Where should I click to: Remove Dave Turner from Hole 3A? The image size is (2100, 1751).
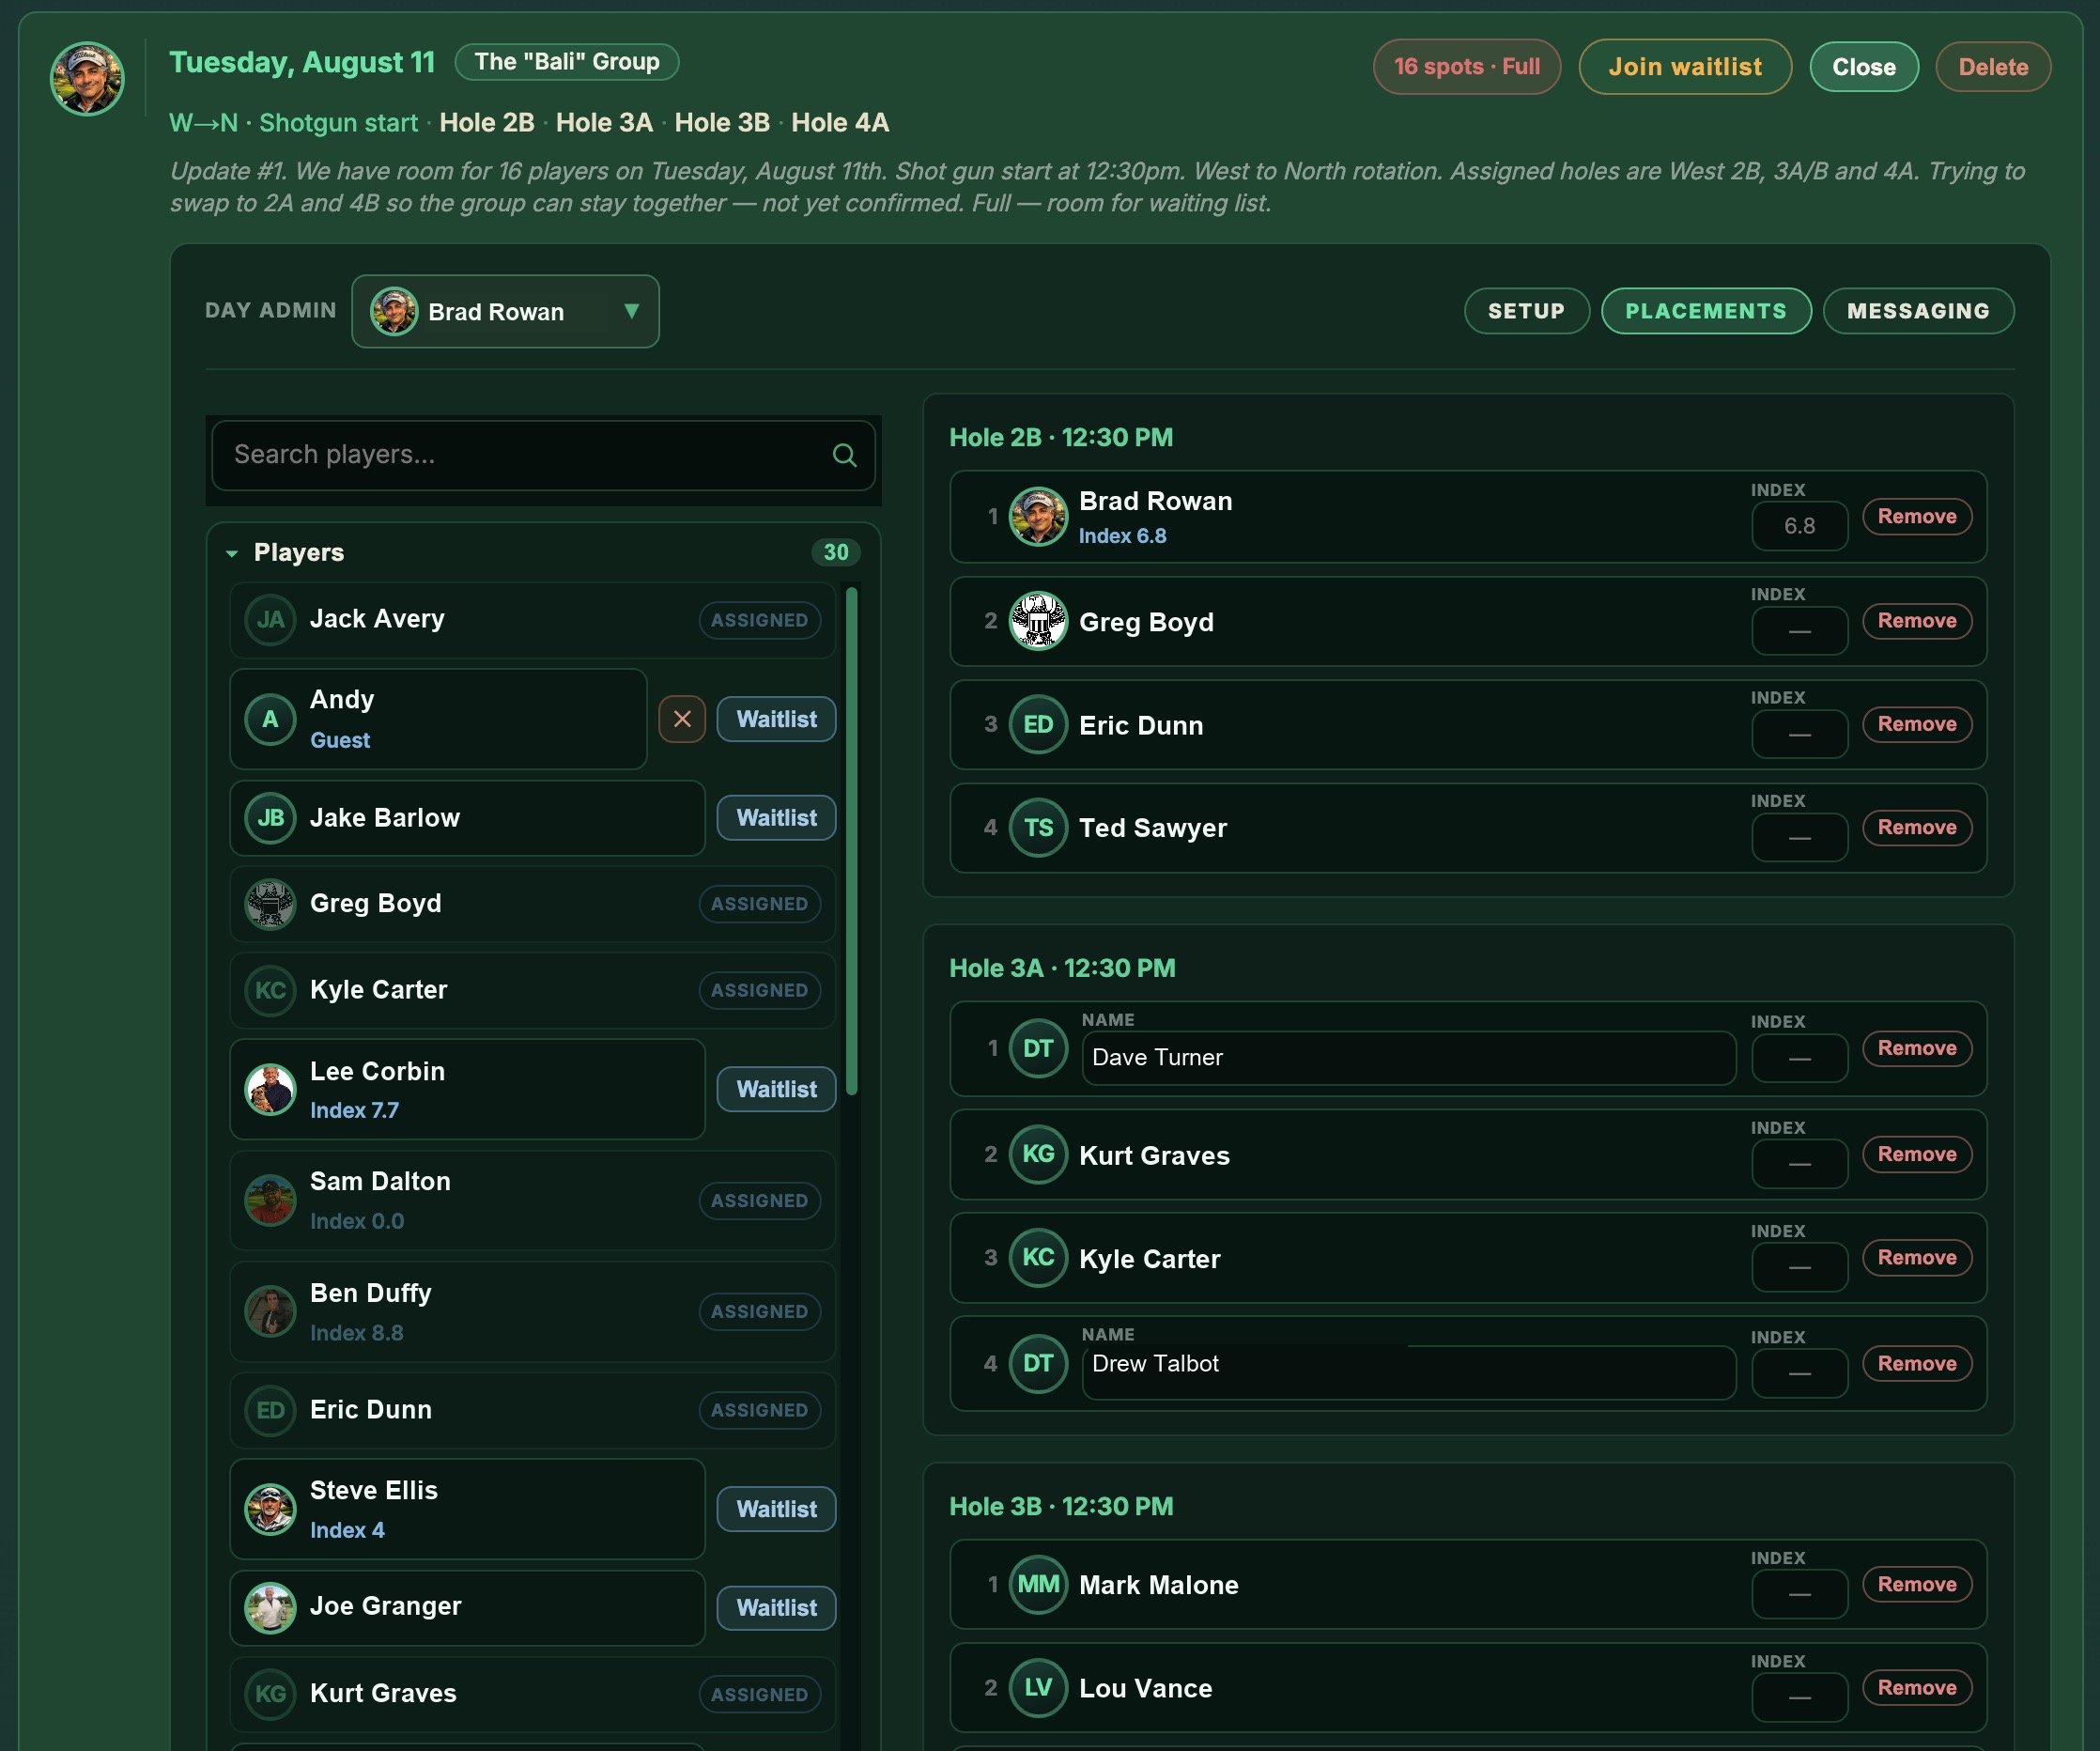(1917, 1048)
